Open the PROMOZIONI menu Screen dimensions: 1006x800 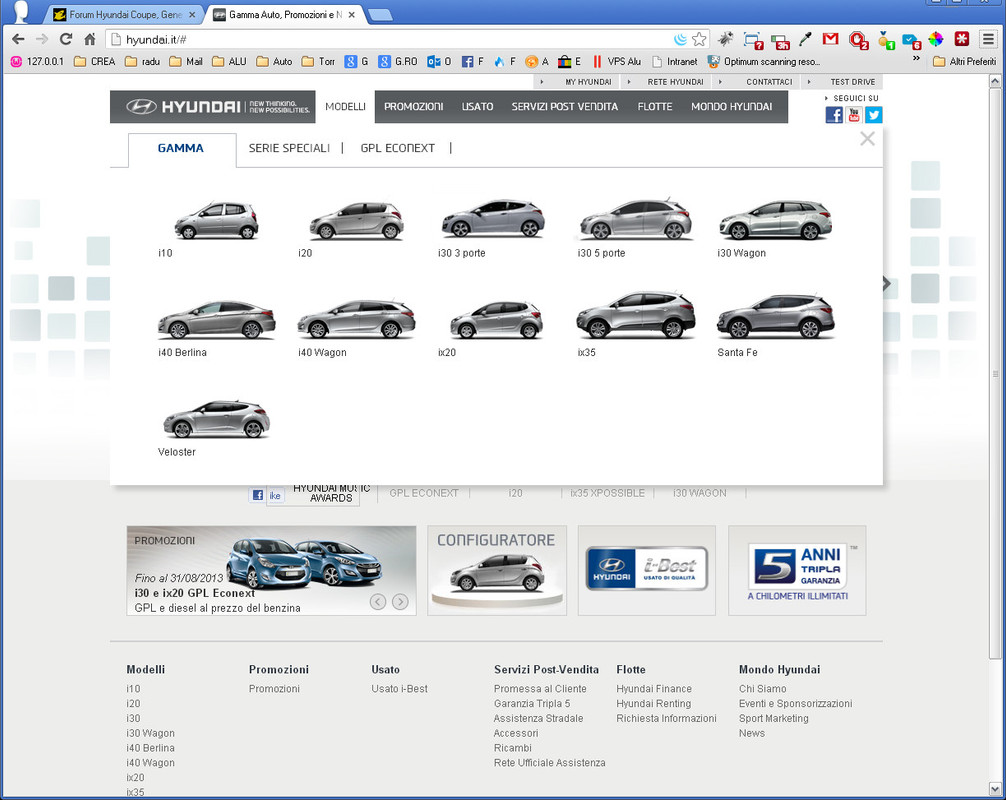413,106
